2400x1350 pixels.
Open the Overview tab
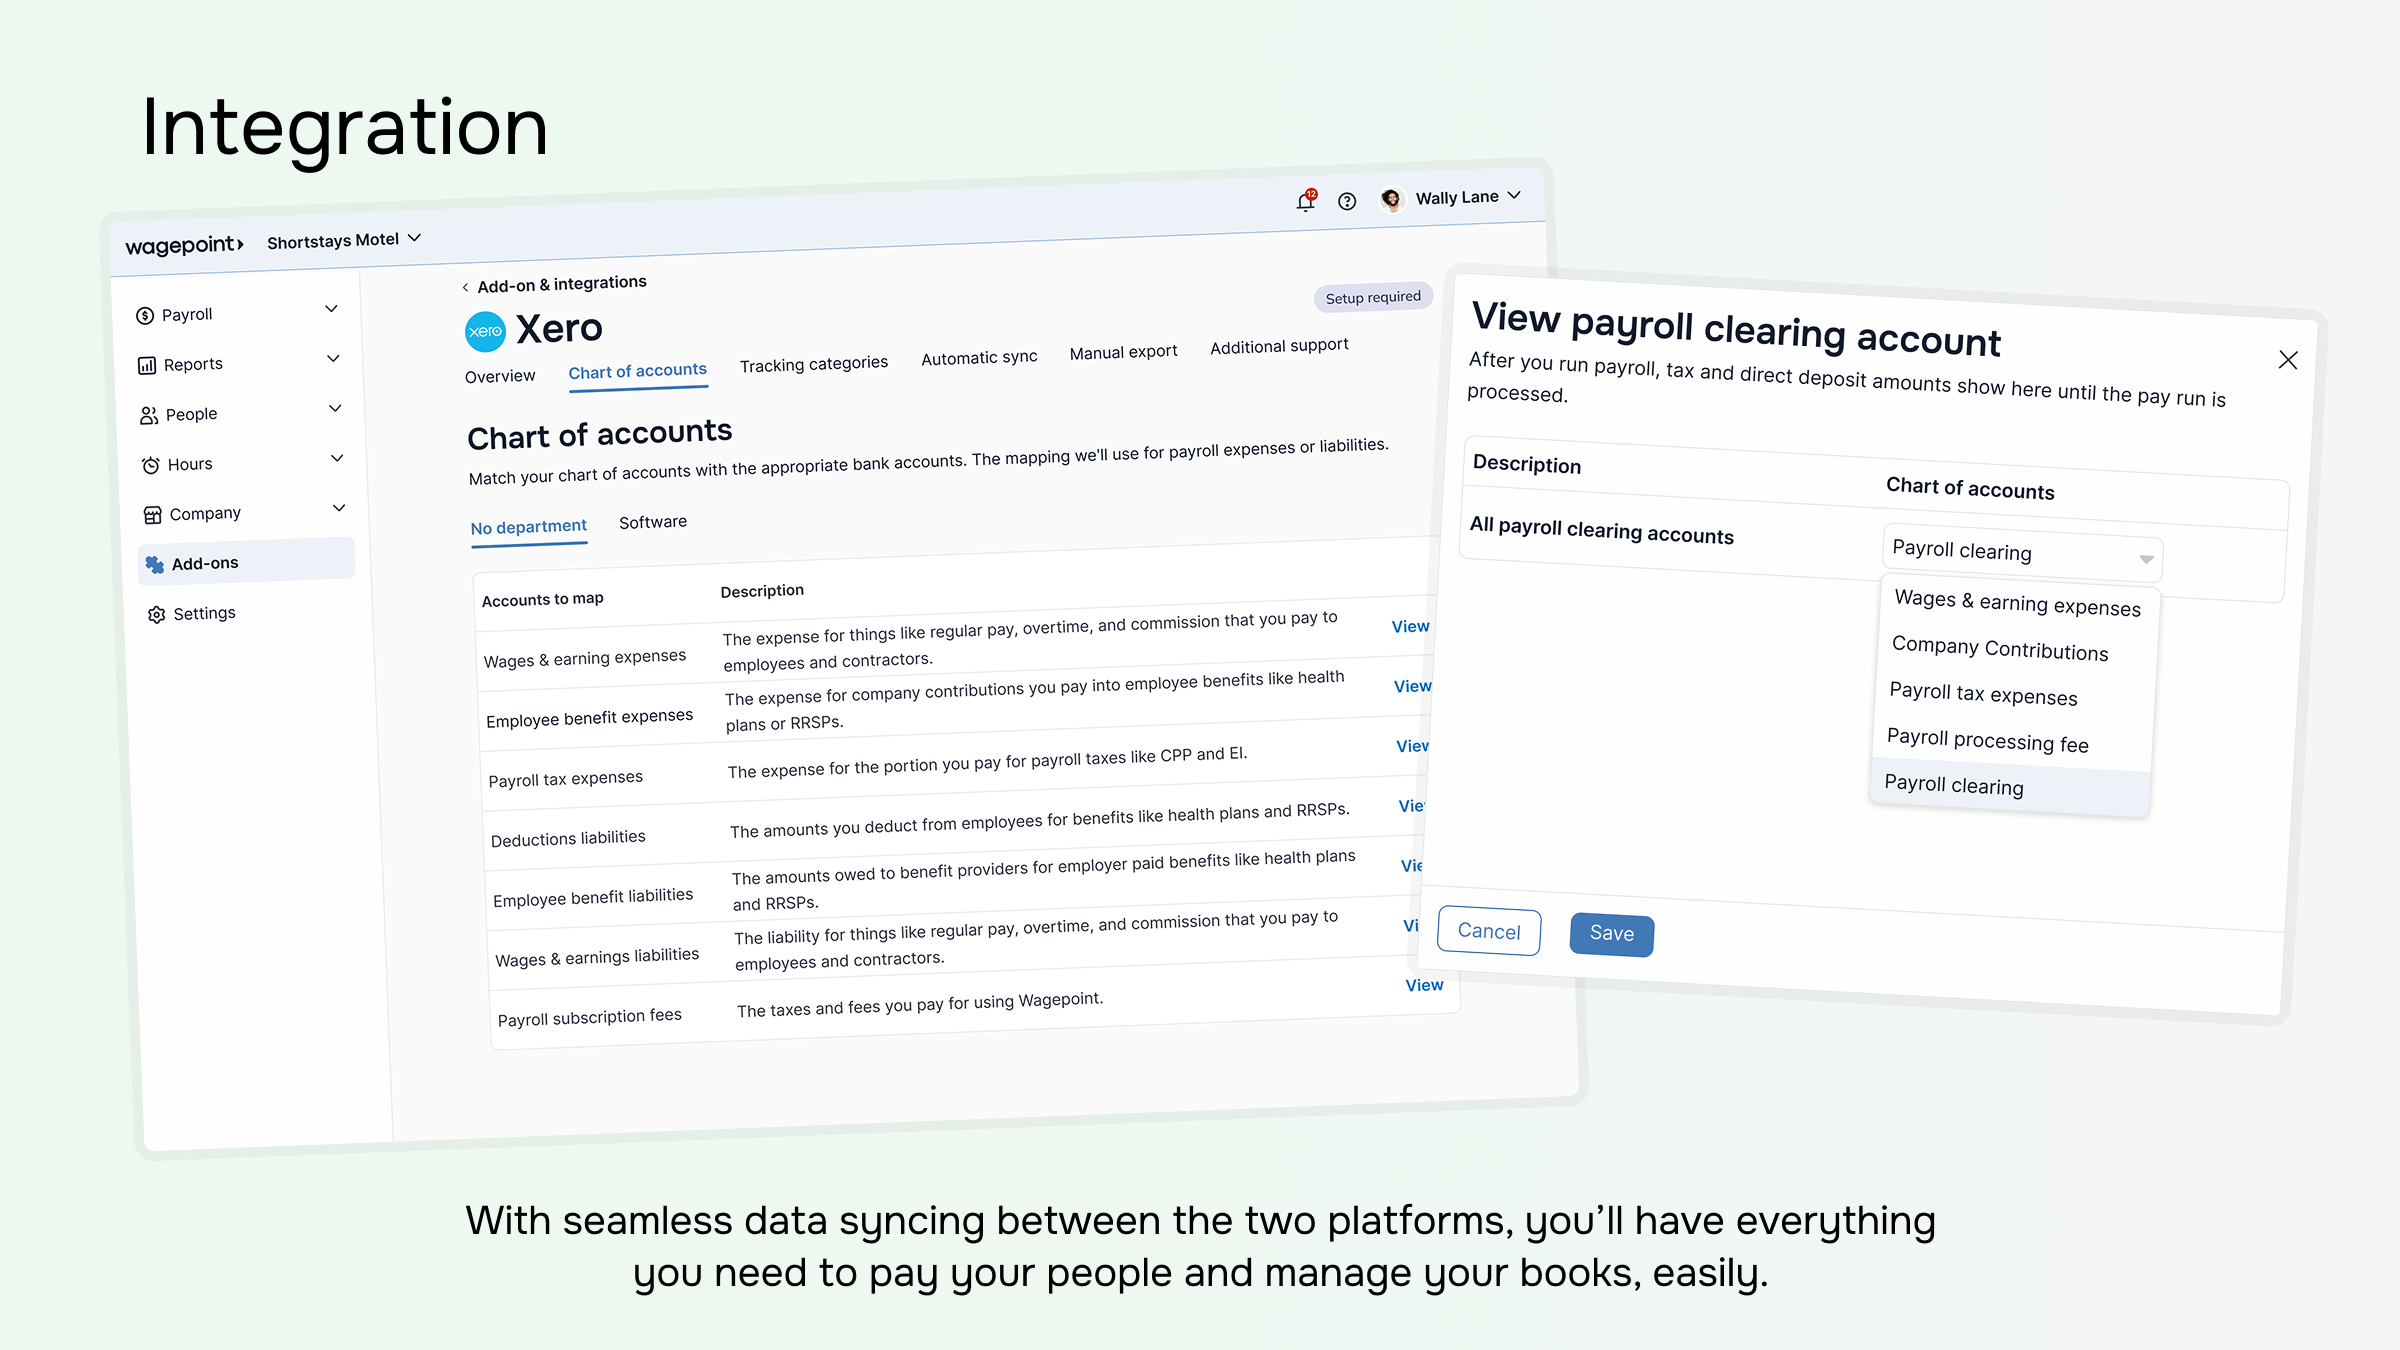coord(500,375)
